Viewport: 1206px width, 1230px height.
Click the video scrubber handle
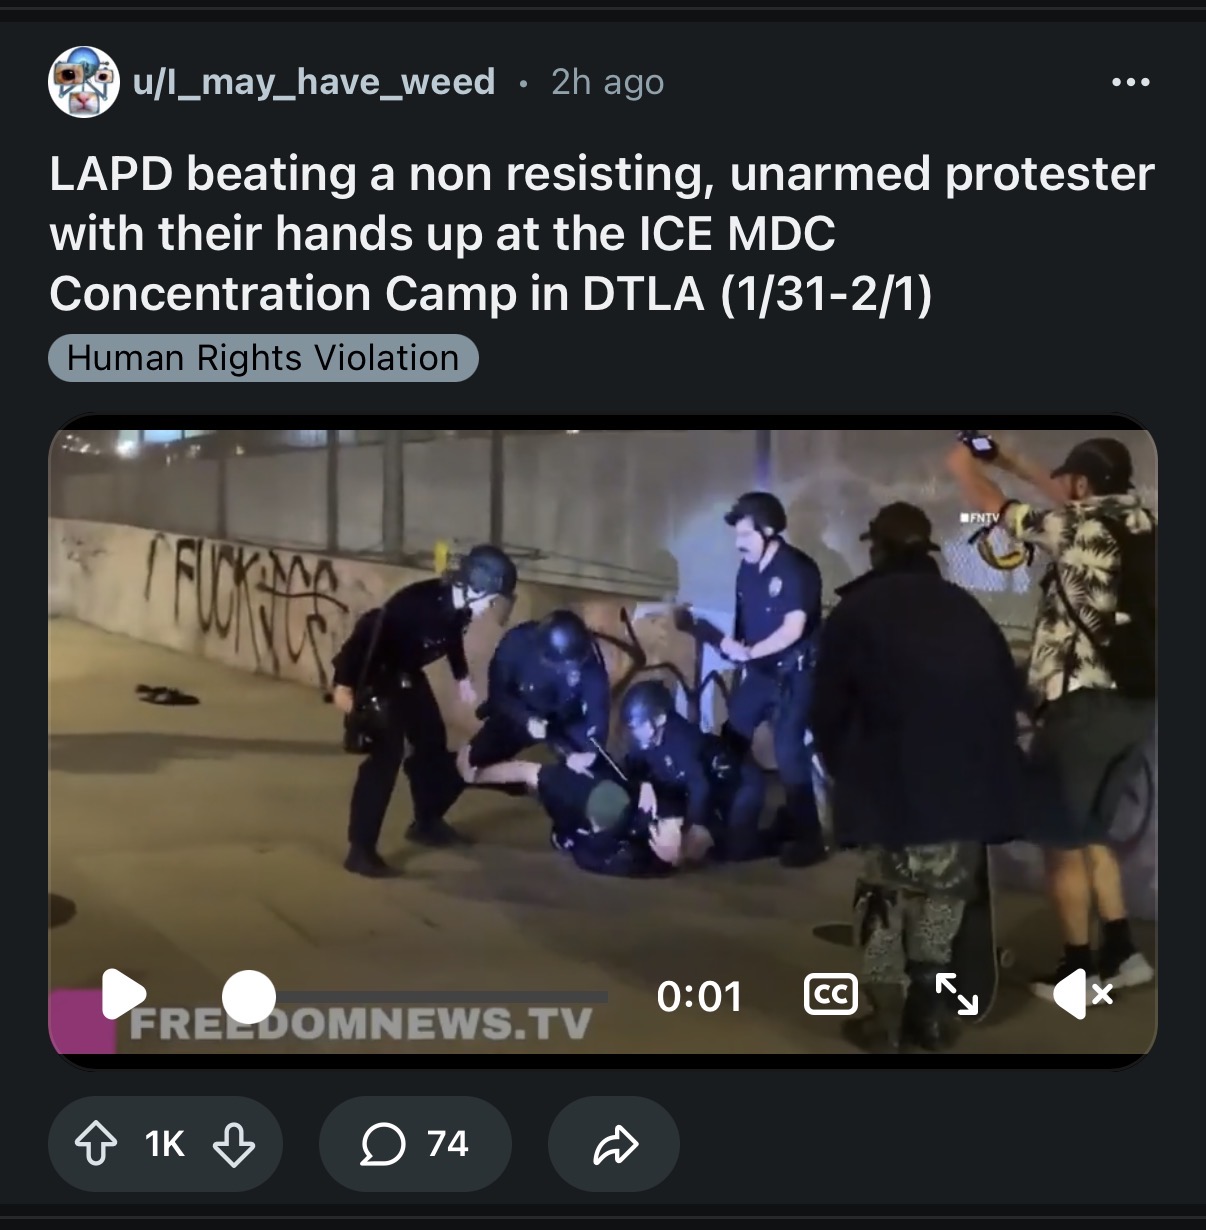[248, 996]
